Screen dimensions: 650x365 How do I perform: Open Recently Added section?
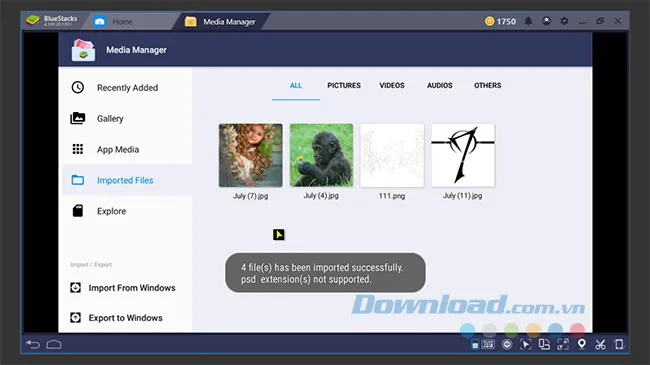pos(127,88)
